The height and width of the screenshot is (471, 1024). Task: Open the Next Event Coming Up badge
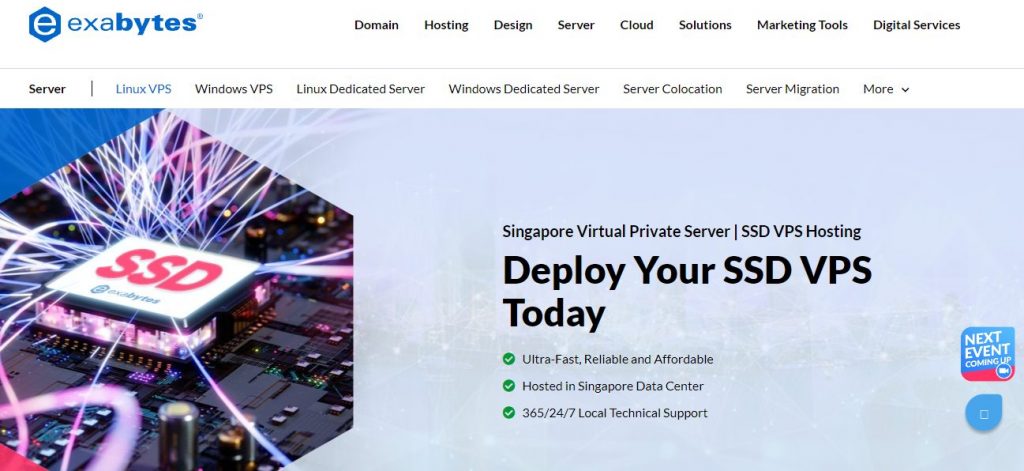987,354
